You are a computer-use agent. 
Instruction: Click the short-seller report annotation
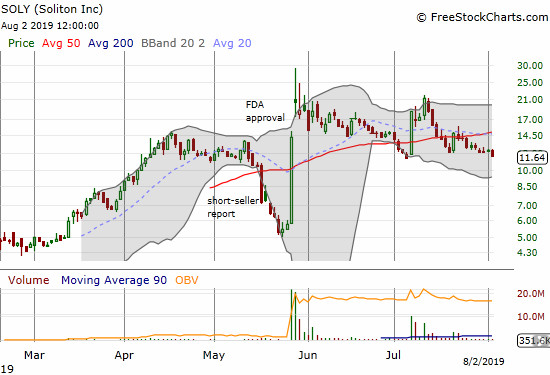click(233, 207)
